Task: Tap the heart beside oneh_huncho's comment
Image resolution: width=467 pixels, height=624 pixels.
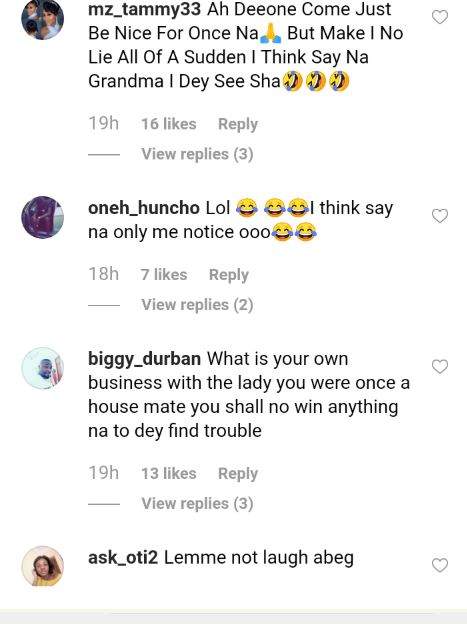Action: pos(440,216)
